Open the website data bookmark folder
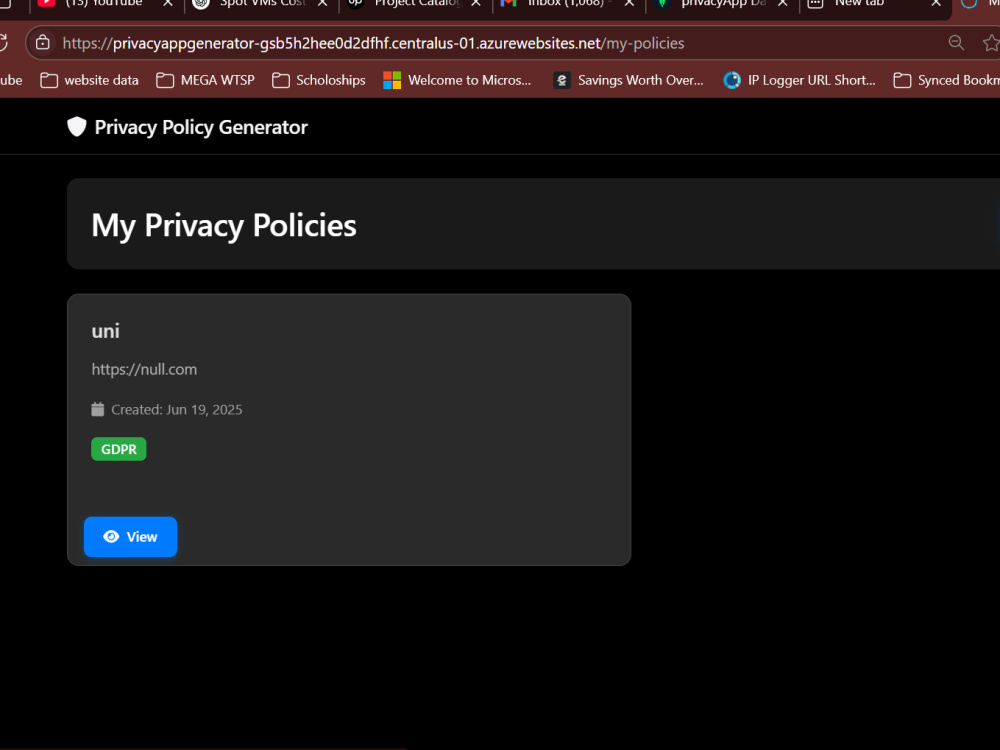 [89, 80]
